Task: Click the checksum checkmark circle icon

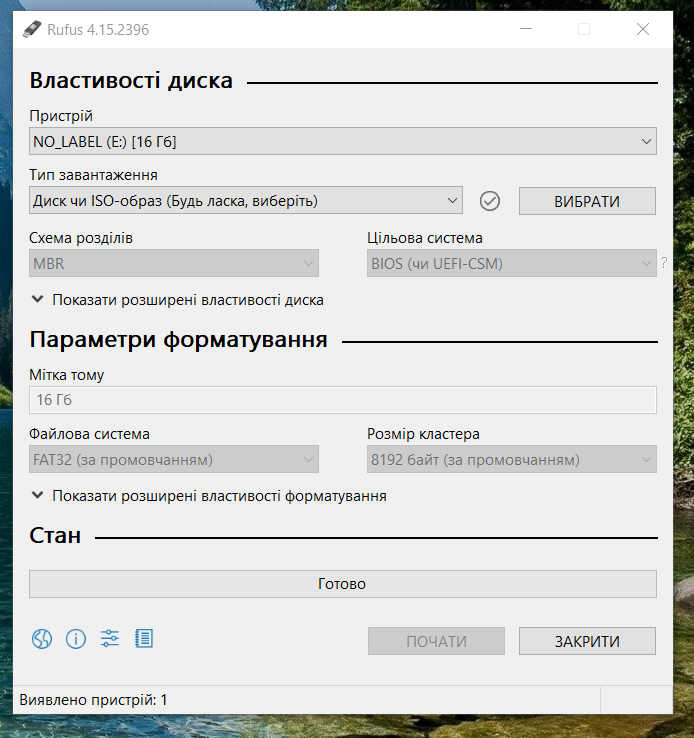Action: click(x=490, y=201)
